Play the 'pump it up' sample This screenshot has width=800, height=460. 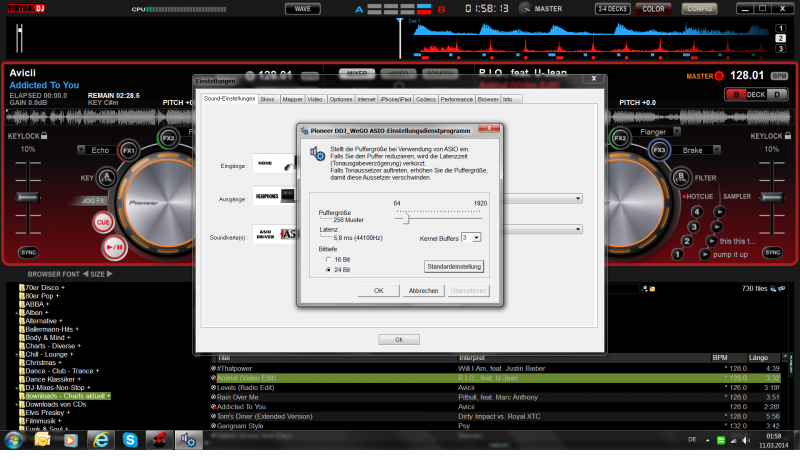pyautogui.click(x=705, y=254)
